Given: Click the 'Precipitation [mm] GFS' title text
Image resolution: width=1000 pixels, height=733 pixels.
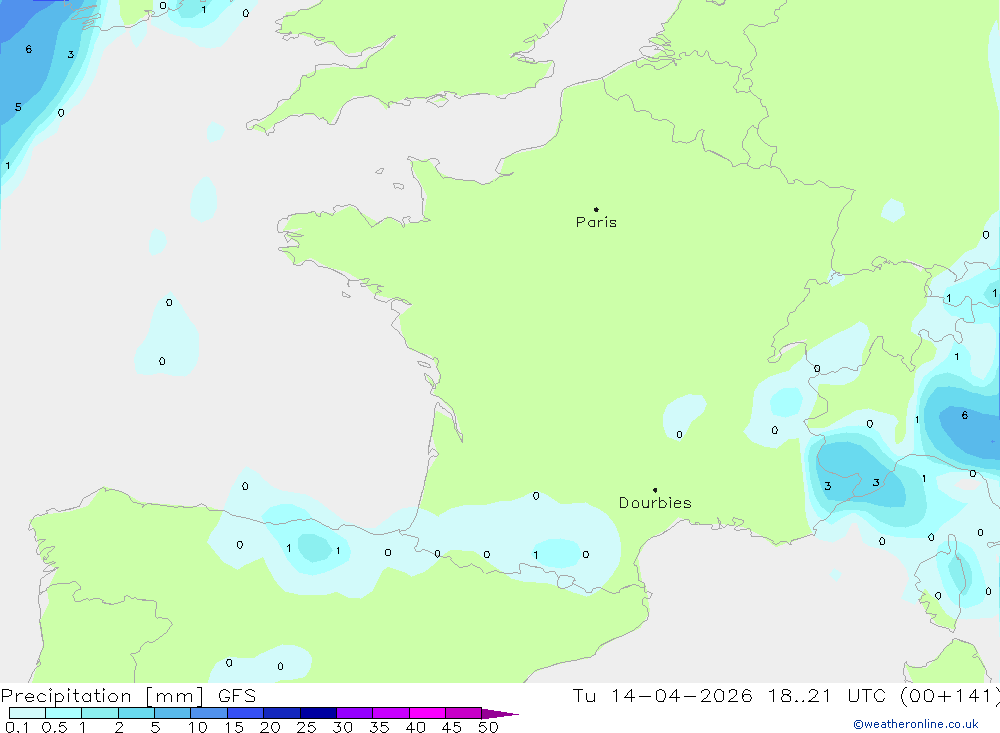Looking at the screenshot, I should [x=128, y=696].
